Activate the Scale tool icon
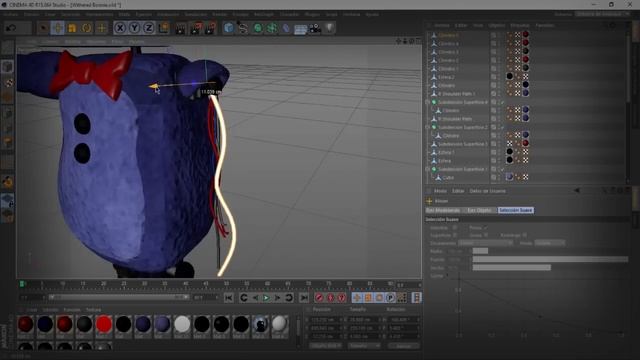Screen dimensions: 640x360 [72, 28]
